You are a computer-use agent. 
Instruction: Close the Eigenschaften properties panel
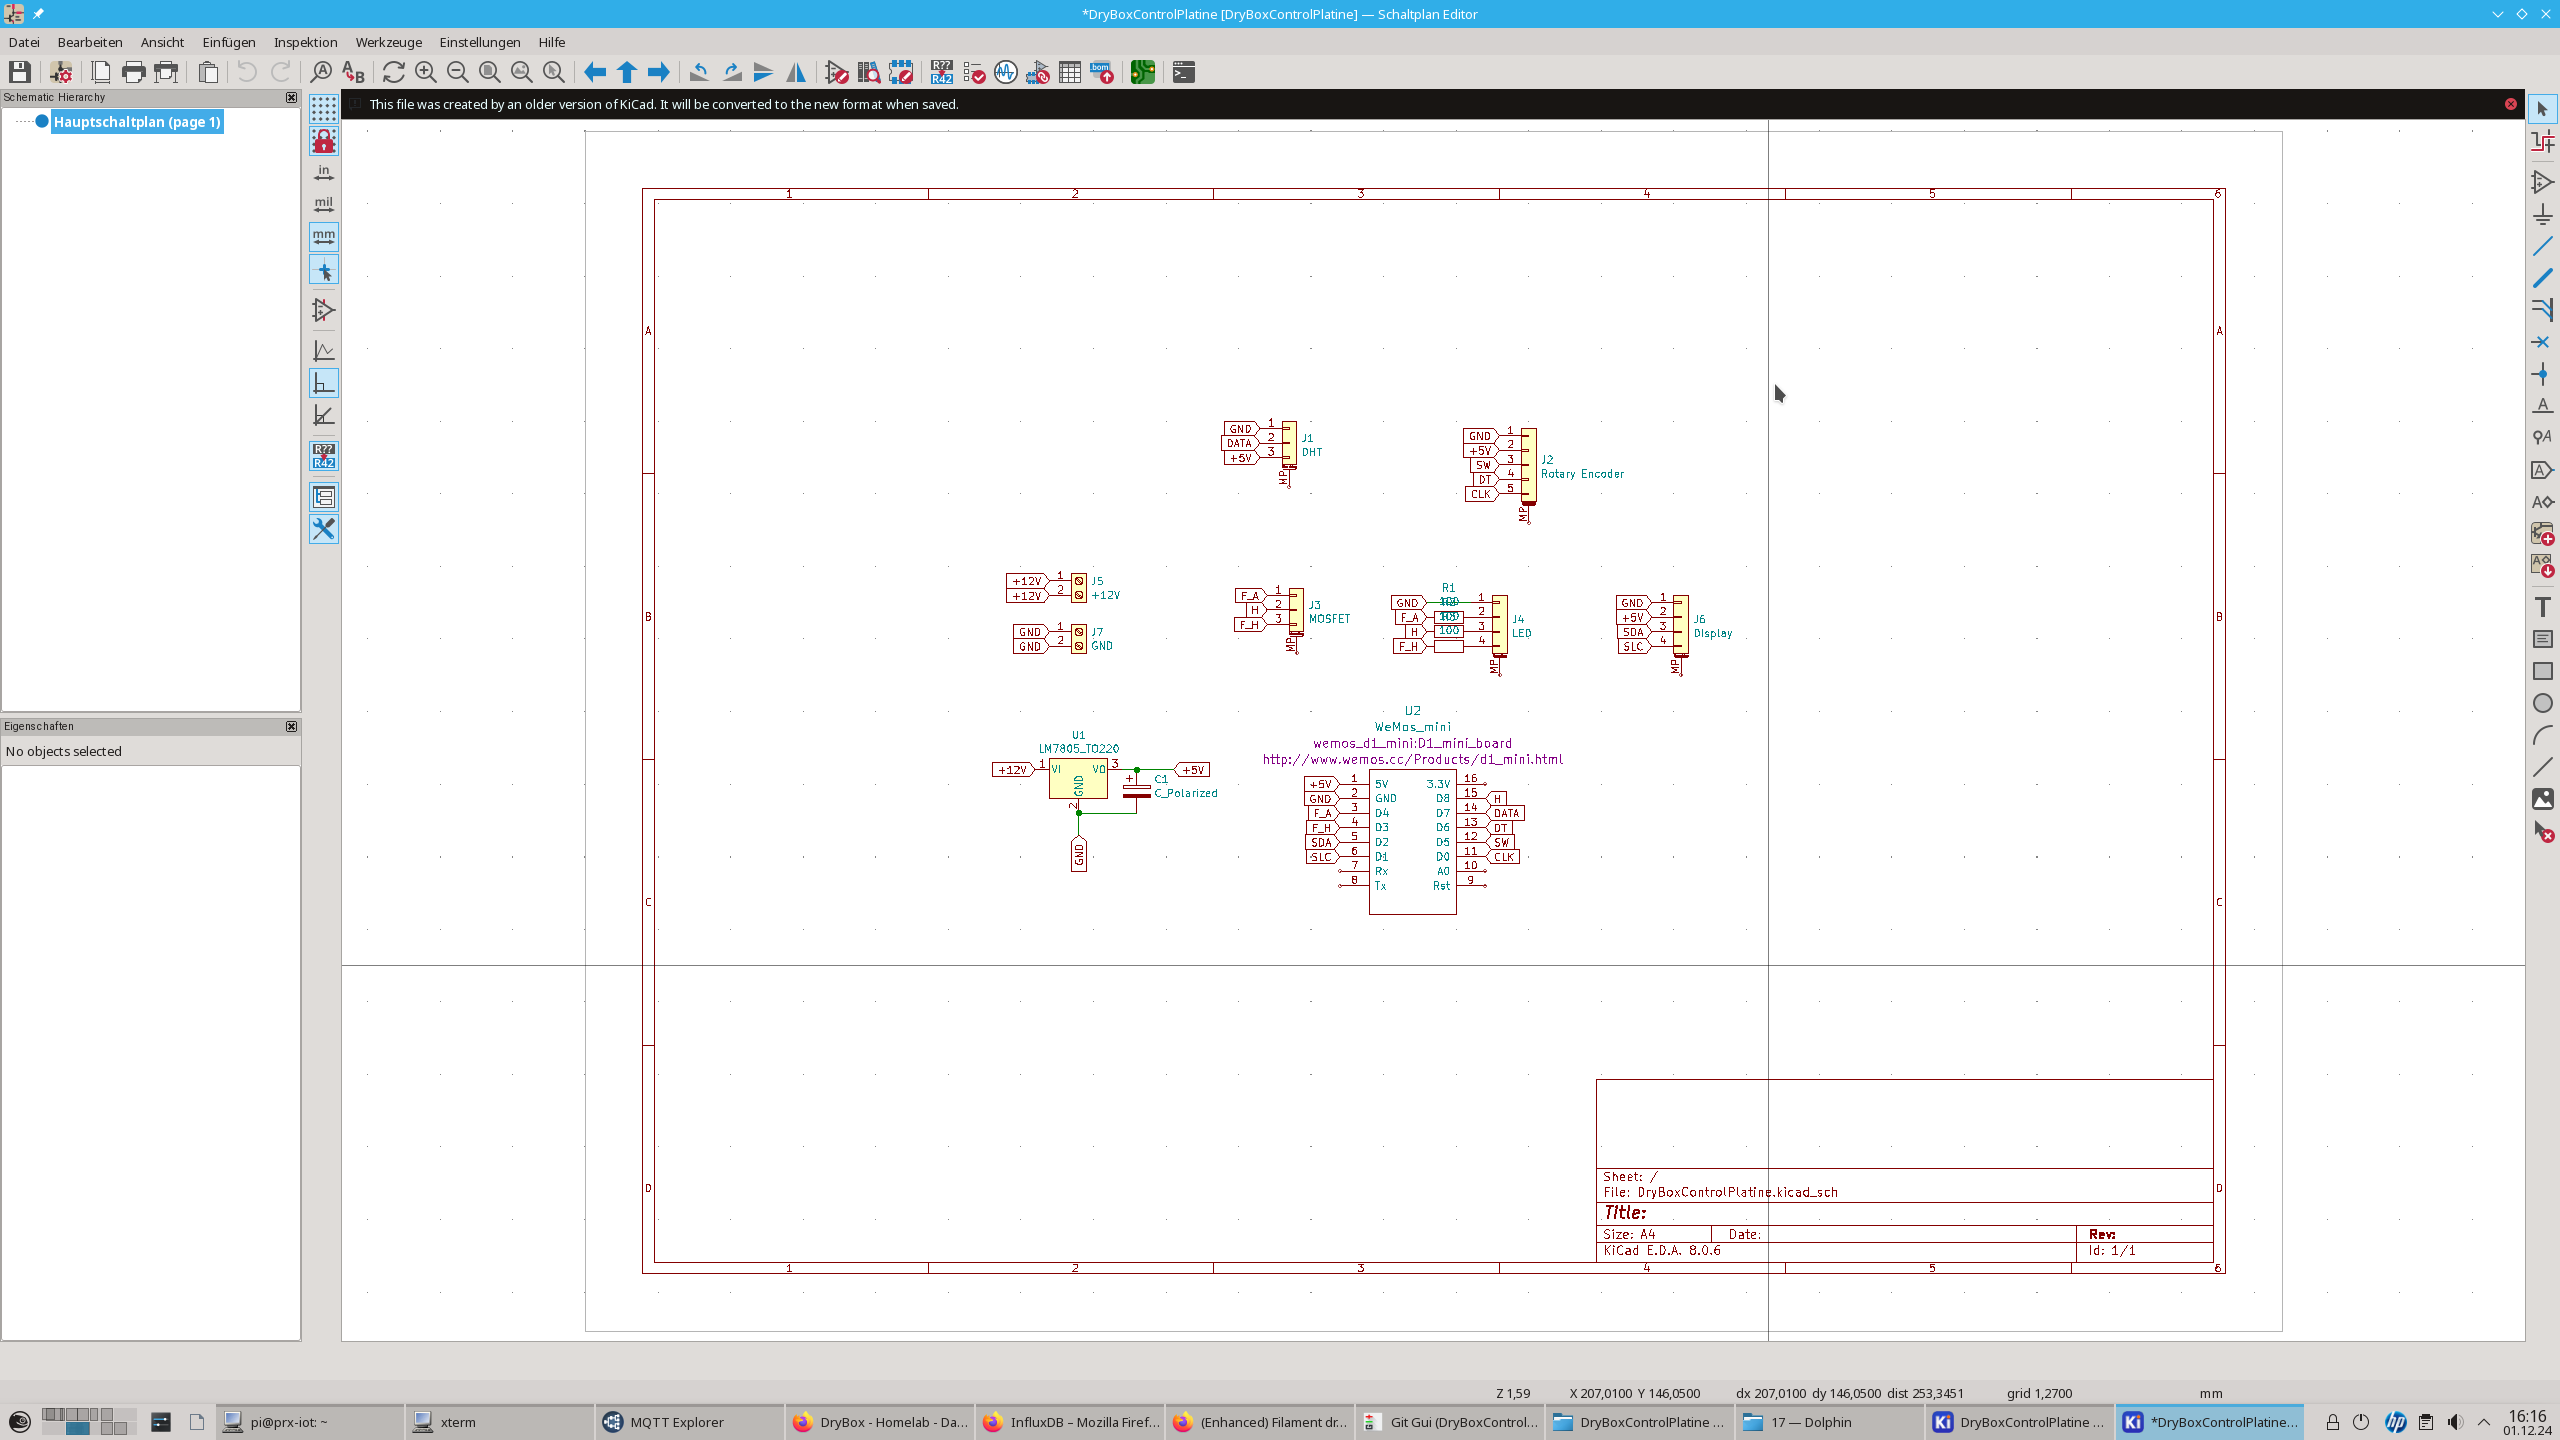(291, 726)
